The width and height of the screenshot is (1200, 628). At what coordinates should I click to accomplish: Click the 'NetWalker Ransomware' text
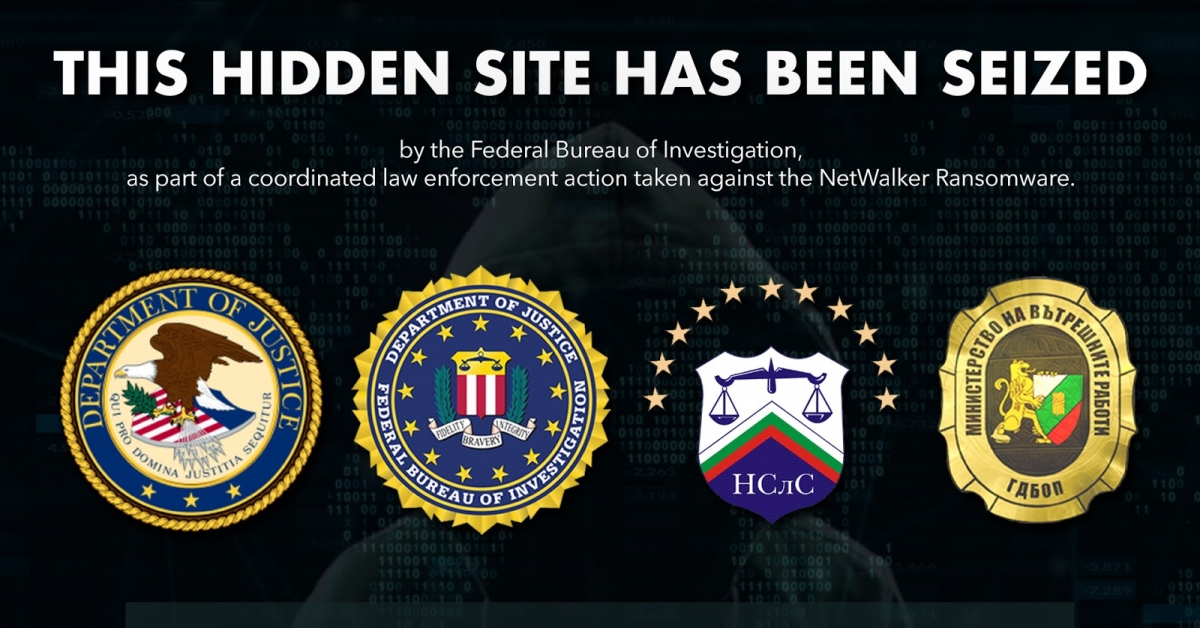[x=976, y=180]
